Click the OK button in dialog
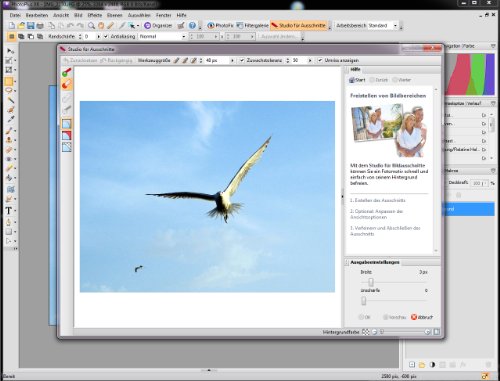500x381 pixels. tap(364, 317)
